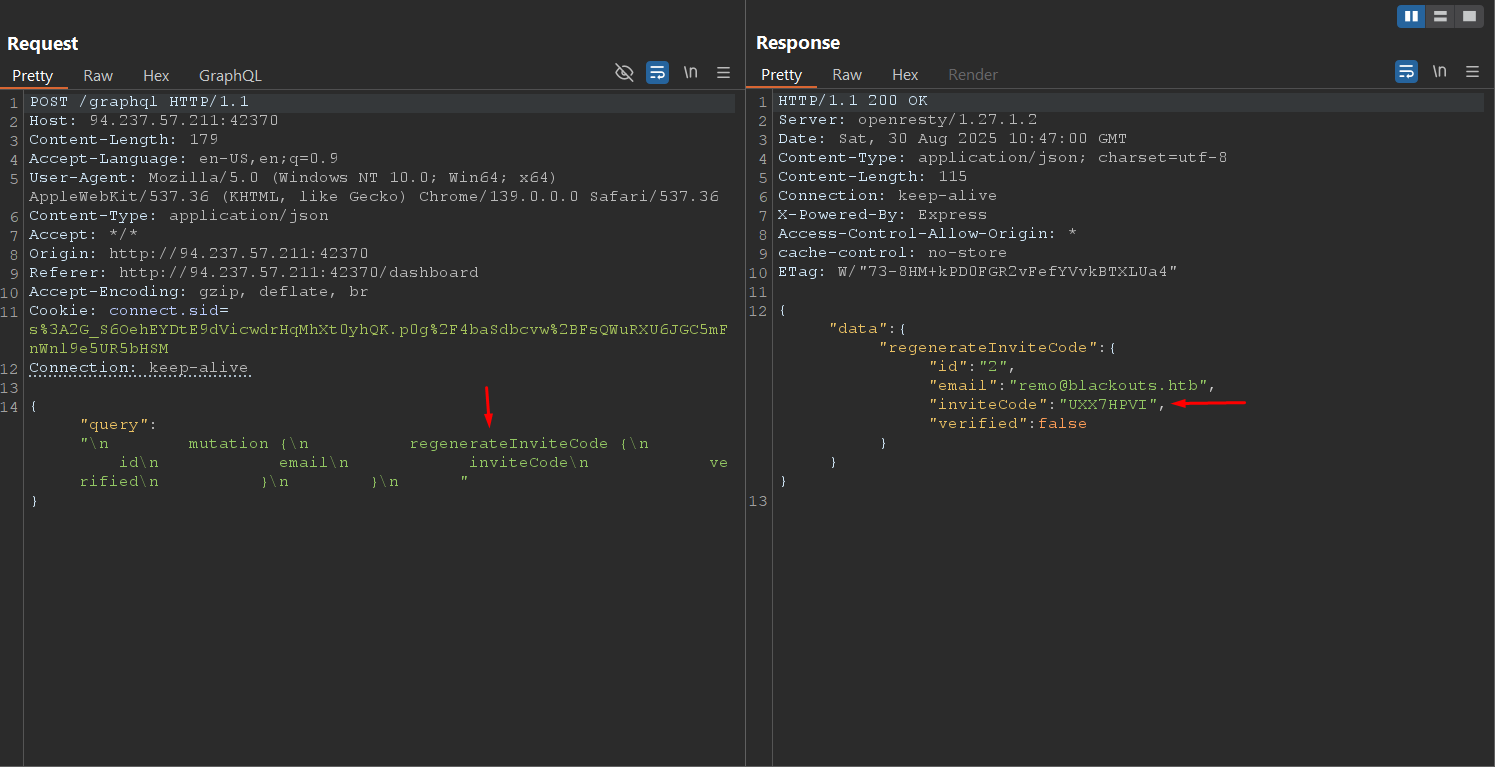
Task: Click the Request Host header value
Action: (x=184, y=121)
